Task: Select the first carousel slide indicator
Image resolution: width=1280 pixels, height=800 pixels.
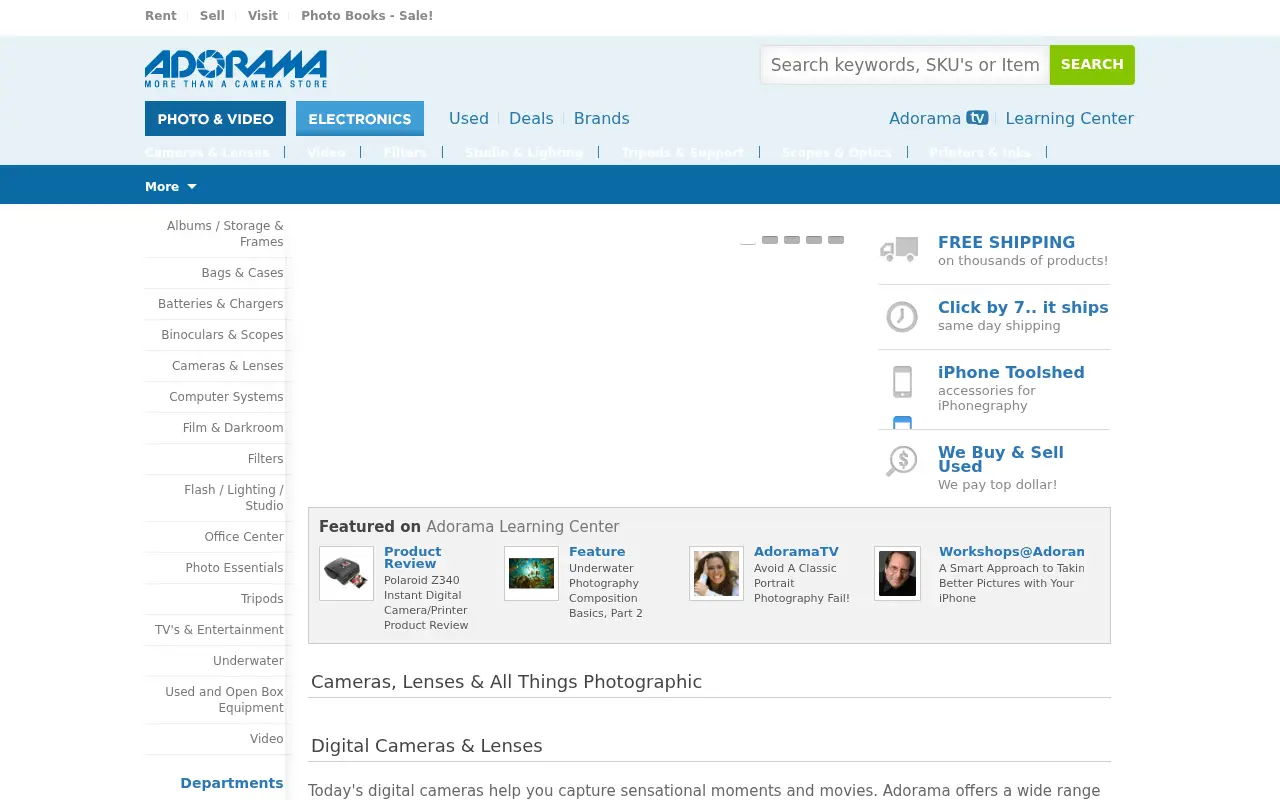Action: pos(748,240)
